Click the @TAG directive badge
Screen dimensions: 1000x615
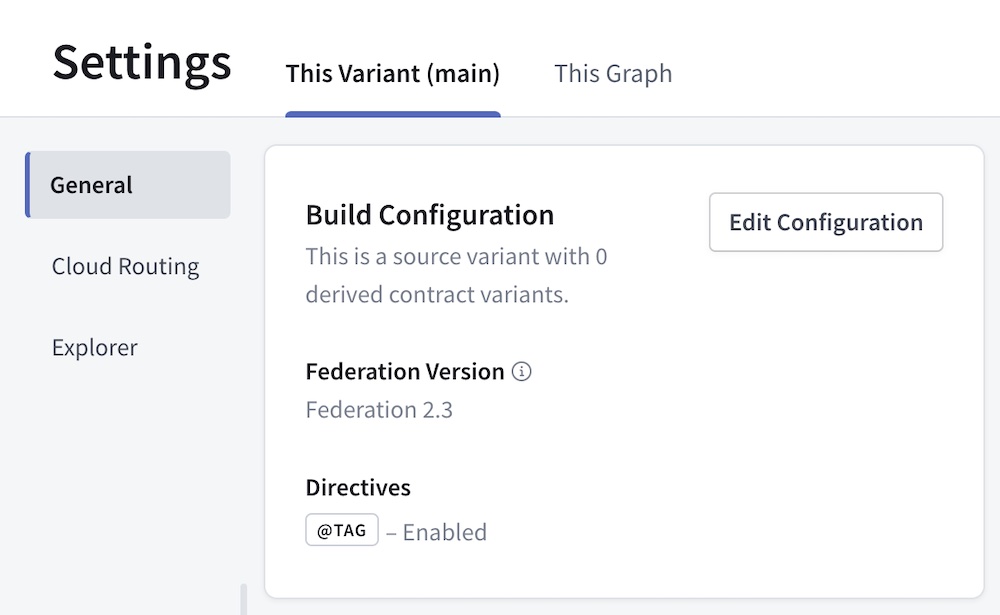tap(341, 530)
